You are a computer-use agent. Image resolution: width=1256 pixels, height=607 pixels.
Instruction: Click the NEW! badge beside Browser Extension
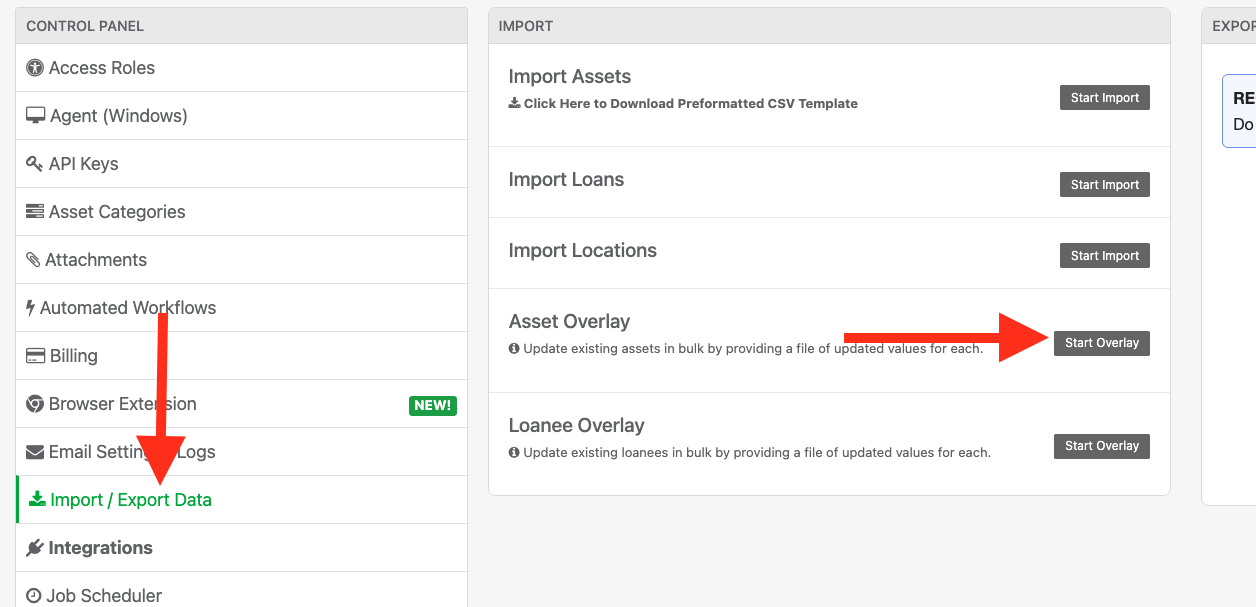[x=432, y=405]
